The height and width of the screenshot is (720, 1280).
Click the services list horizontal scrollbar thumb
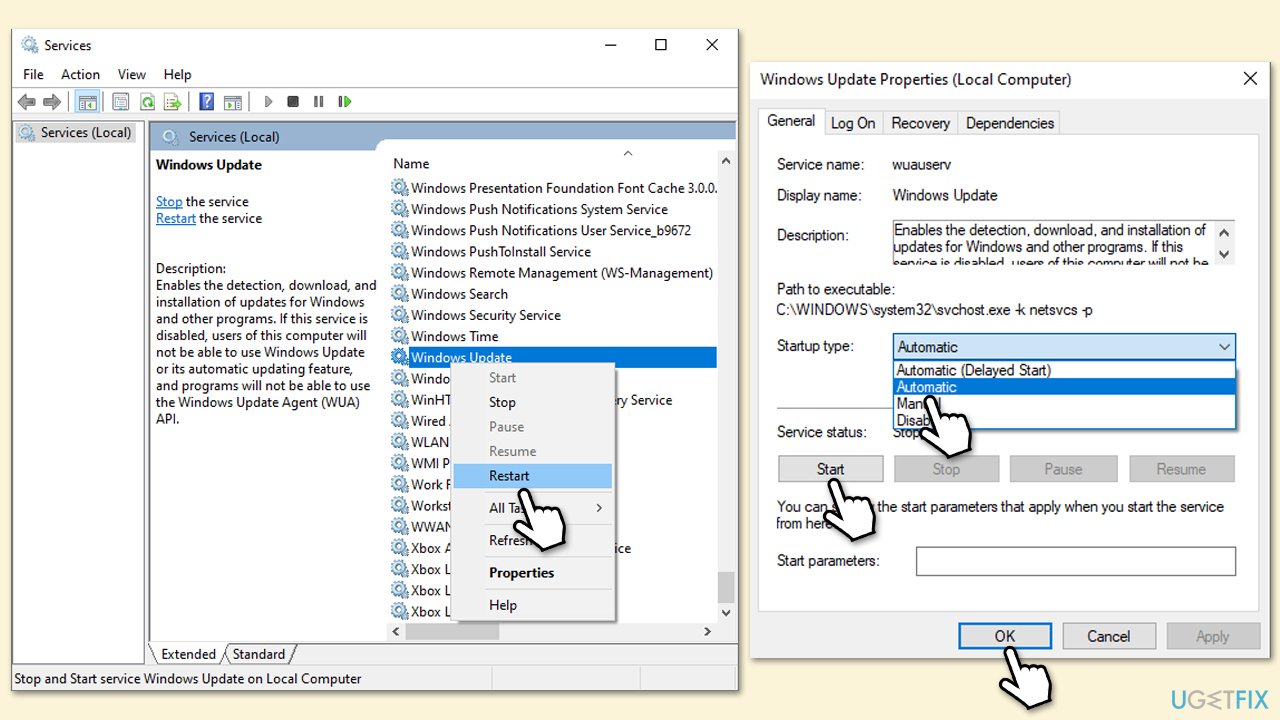click(x=453, y=632)
